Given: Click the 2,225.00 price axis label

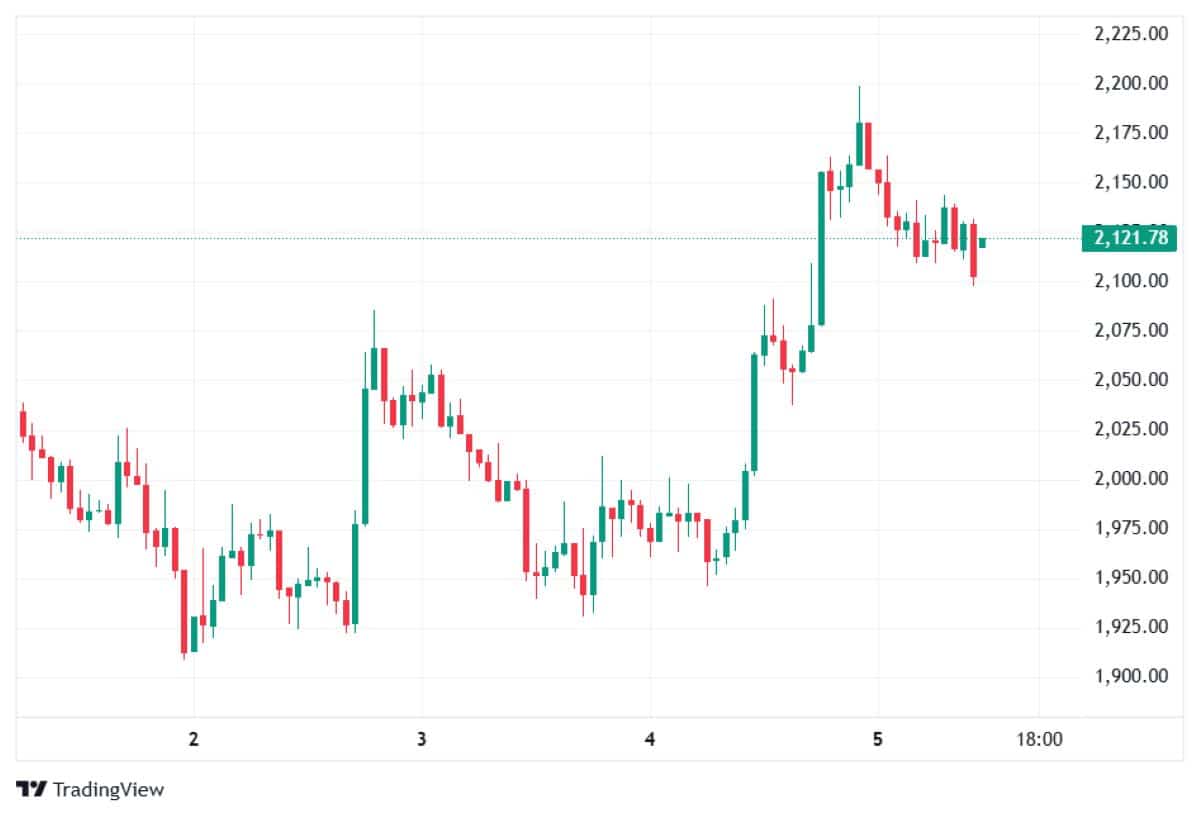Looking at the screenshot, I should point(1131,33).
